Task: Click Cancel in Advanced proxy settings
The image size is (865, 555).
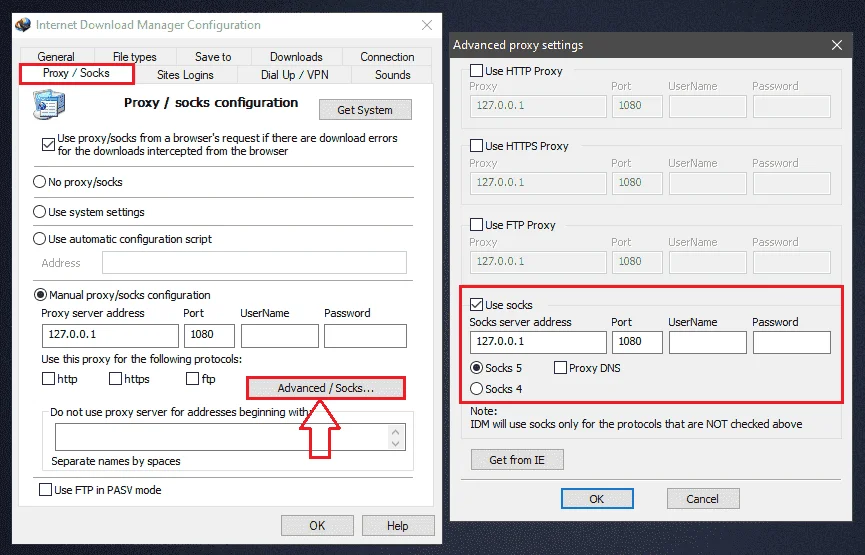Action: (703, 499)
